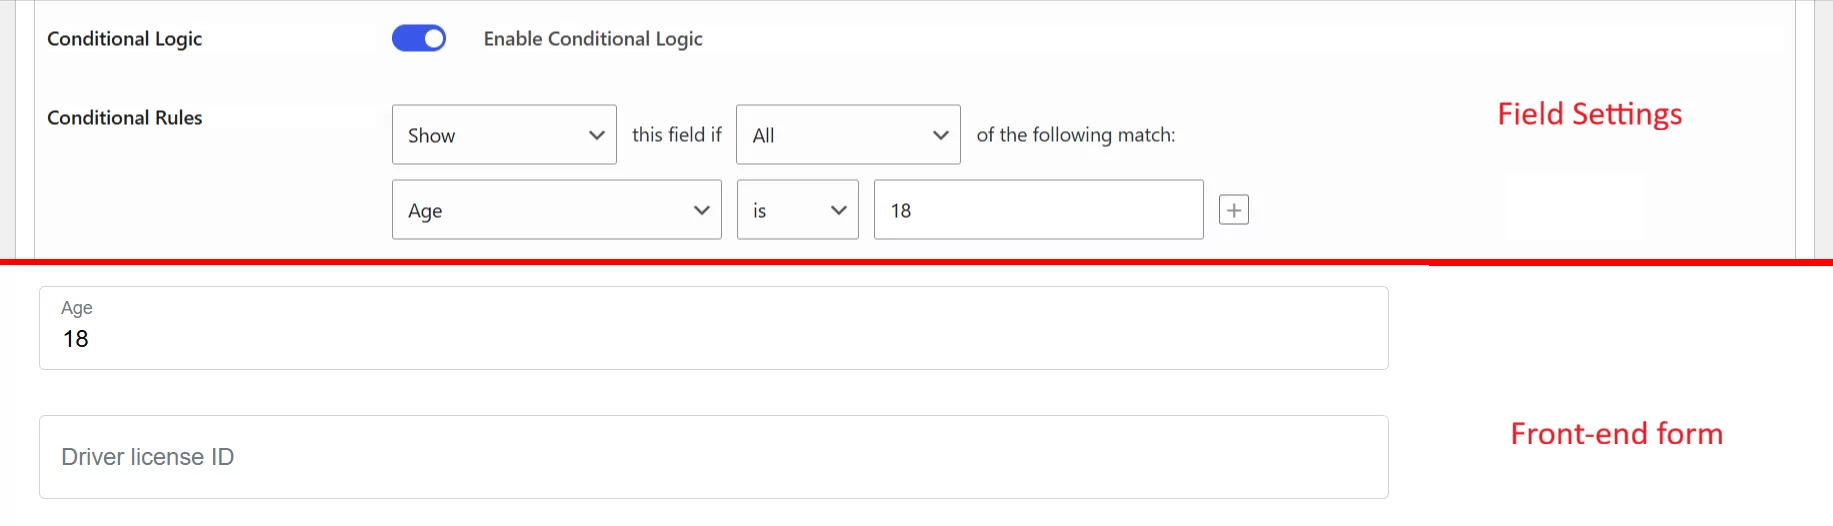Click the "Conditional Logic" setting label
Viewport: 1833px width, 526px height.
pyautogui.click(x=125, y=39)
